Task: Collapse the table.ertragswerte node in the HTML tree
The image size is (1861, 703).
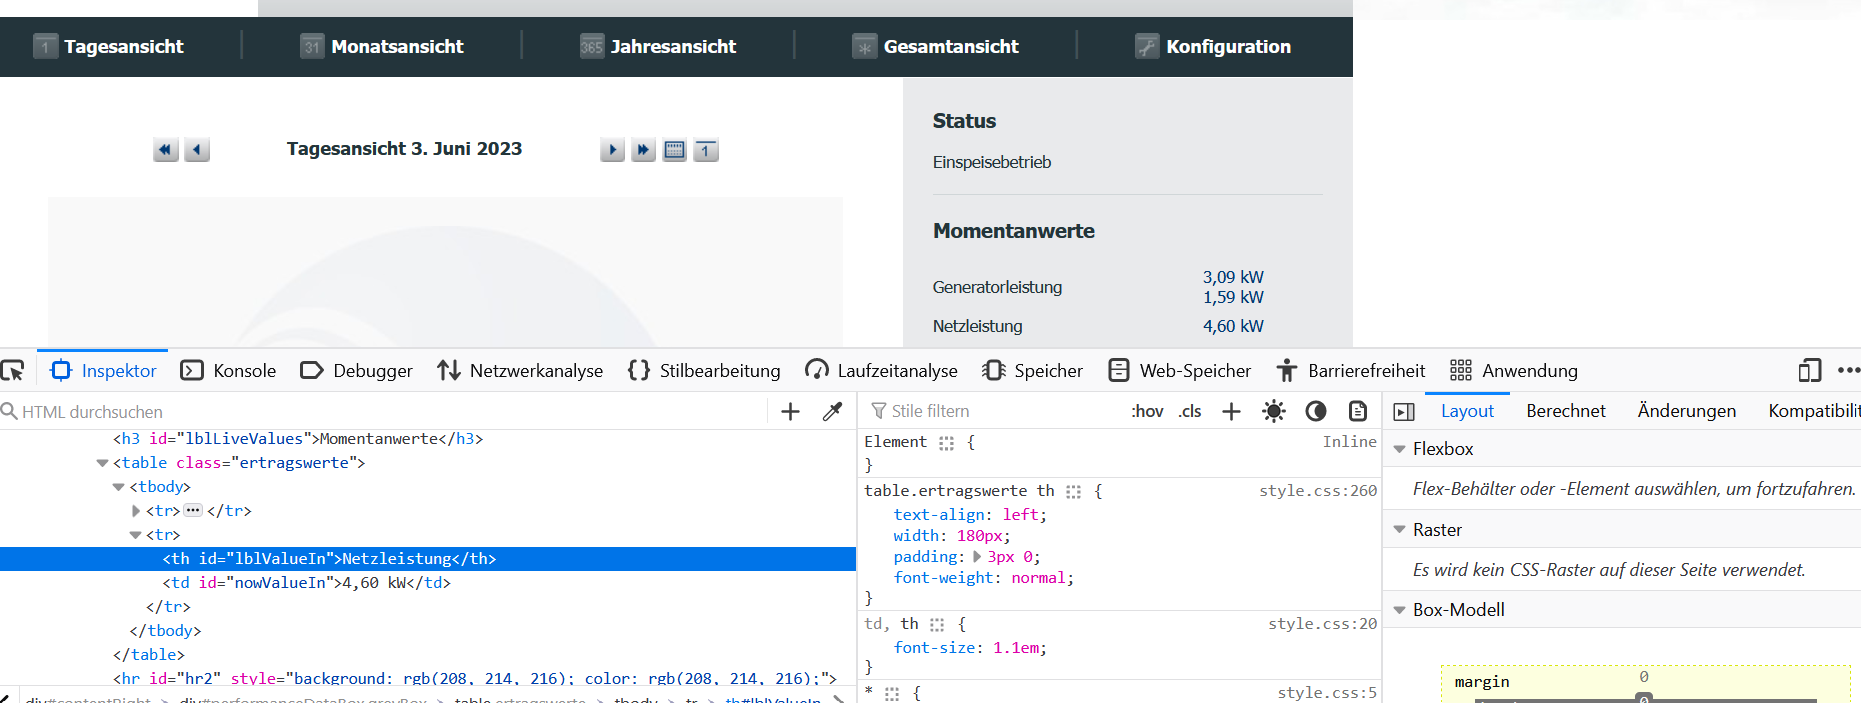Action: tap(102, 463)
